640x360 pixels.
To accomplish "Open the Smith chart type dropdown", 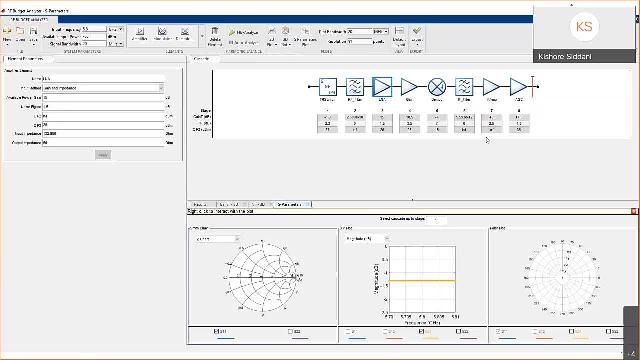I will pyautogui.click(x=217, y=239).
